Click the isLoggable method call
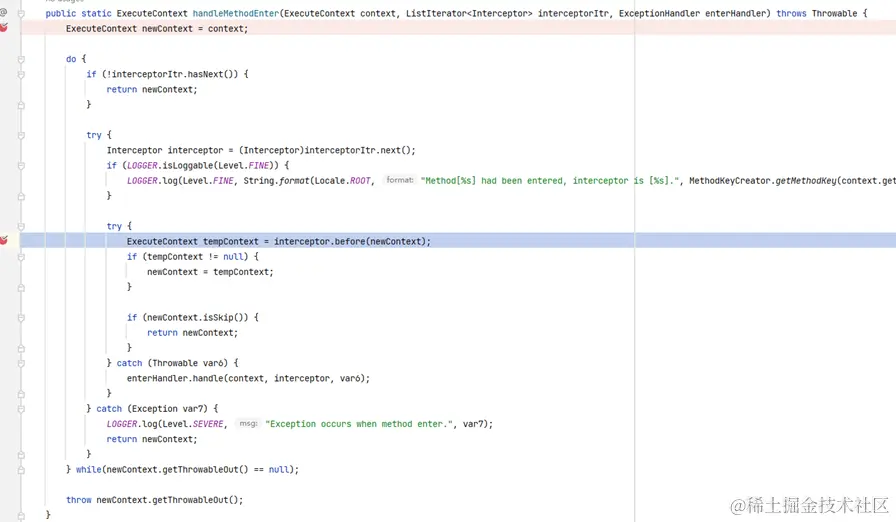This screenshot has width=896, height=522. click(187, 166)
